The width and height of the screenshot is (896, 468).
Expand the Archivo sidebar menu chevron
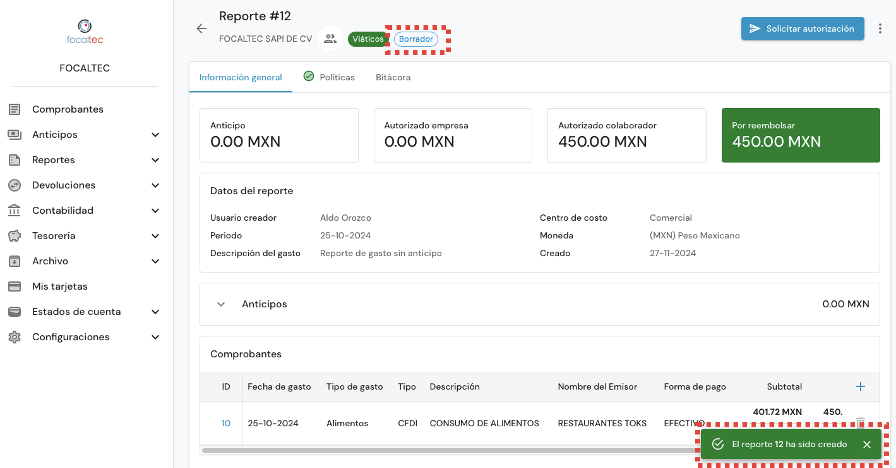tap(155, 261)
